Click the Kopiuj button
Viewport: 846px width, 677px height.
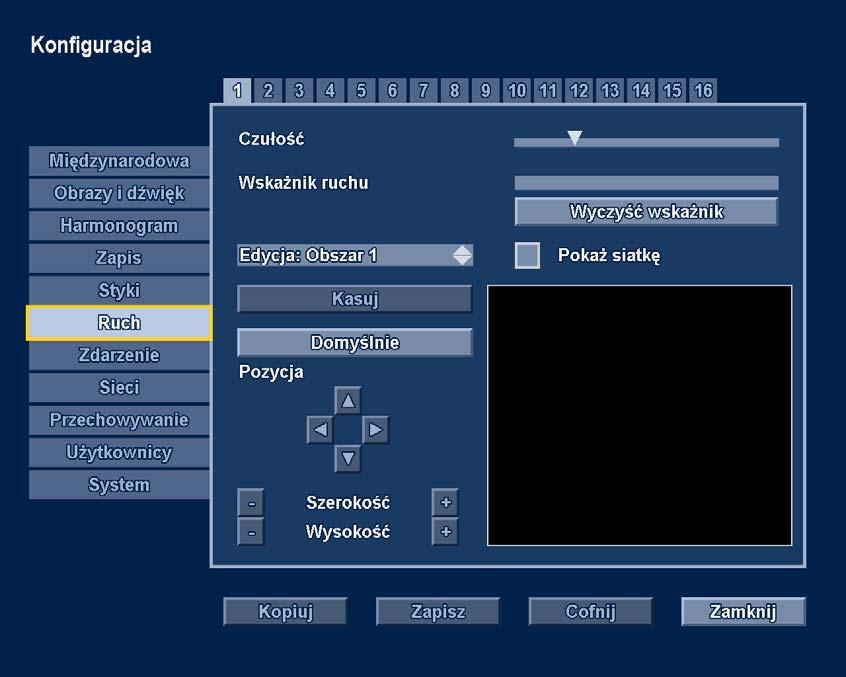pyautogui.click(x=285, y=611)
